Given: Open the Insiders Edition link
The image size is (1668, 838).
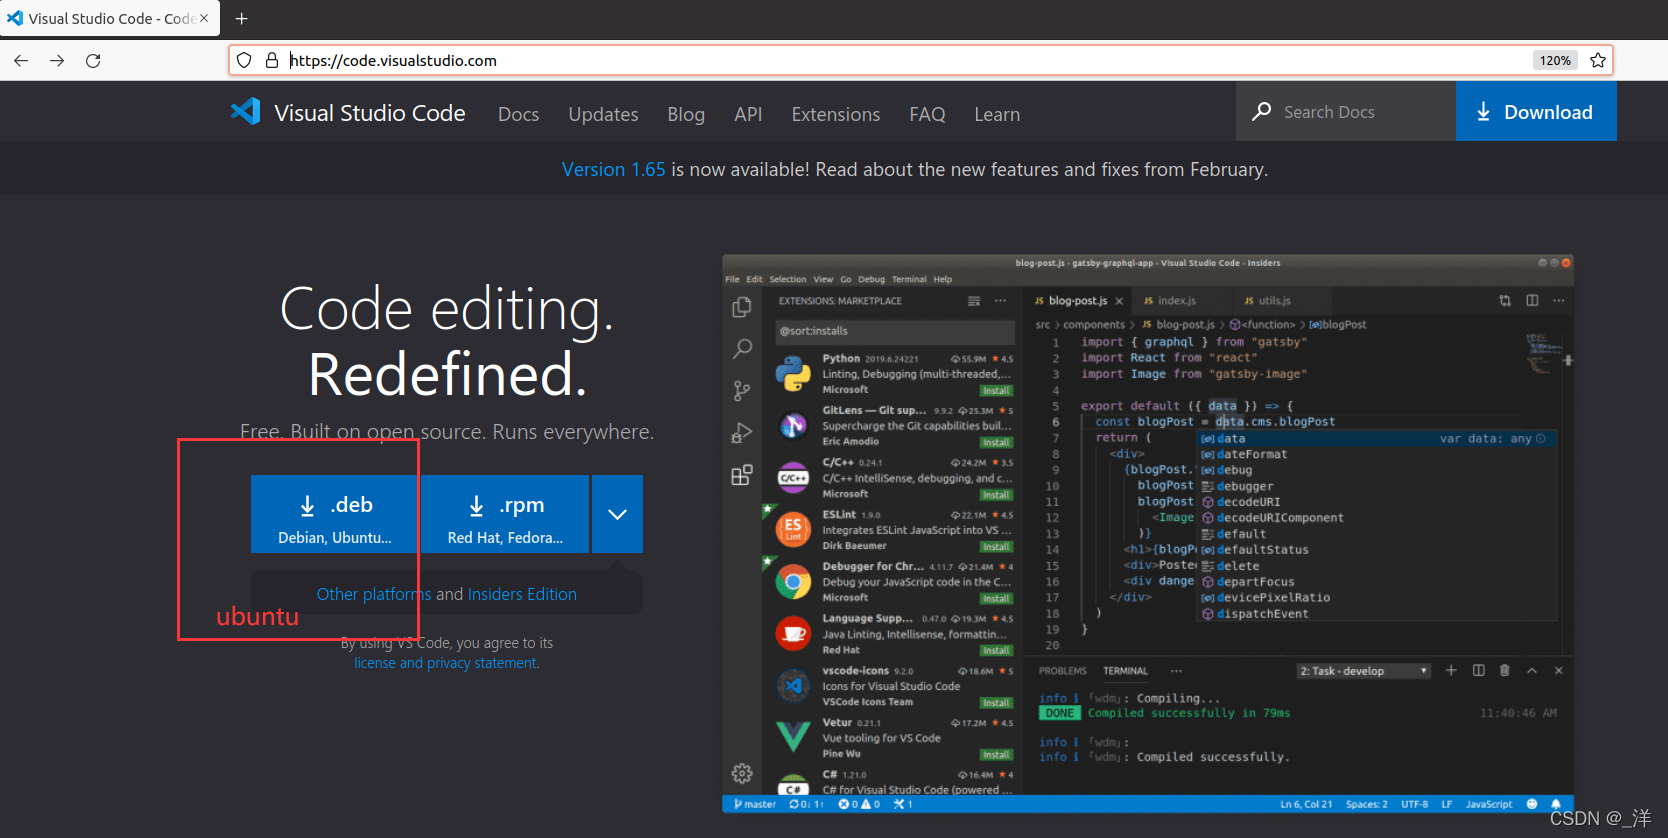Looking at the screenshot, I should (522, 594).
